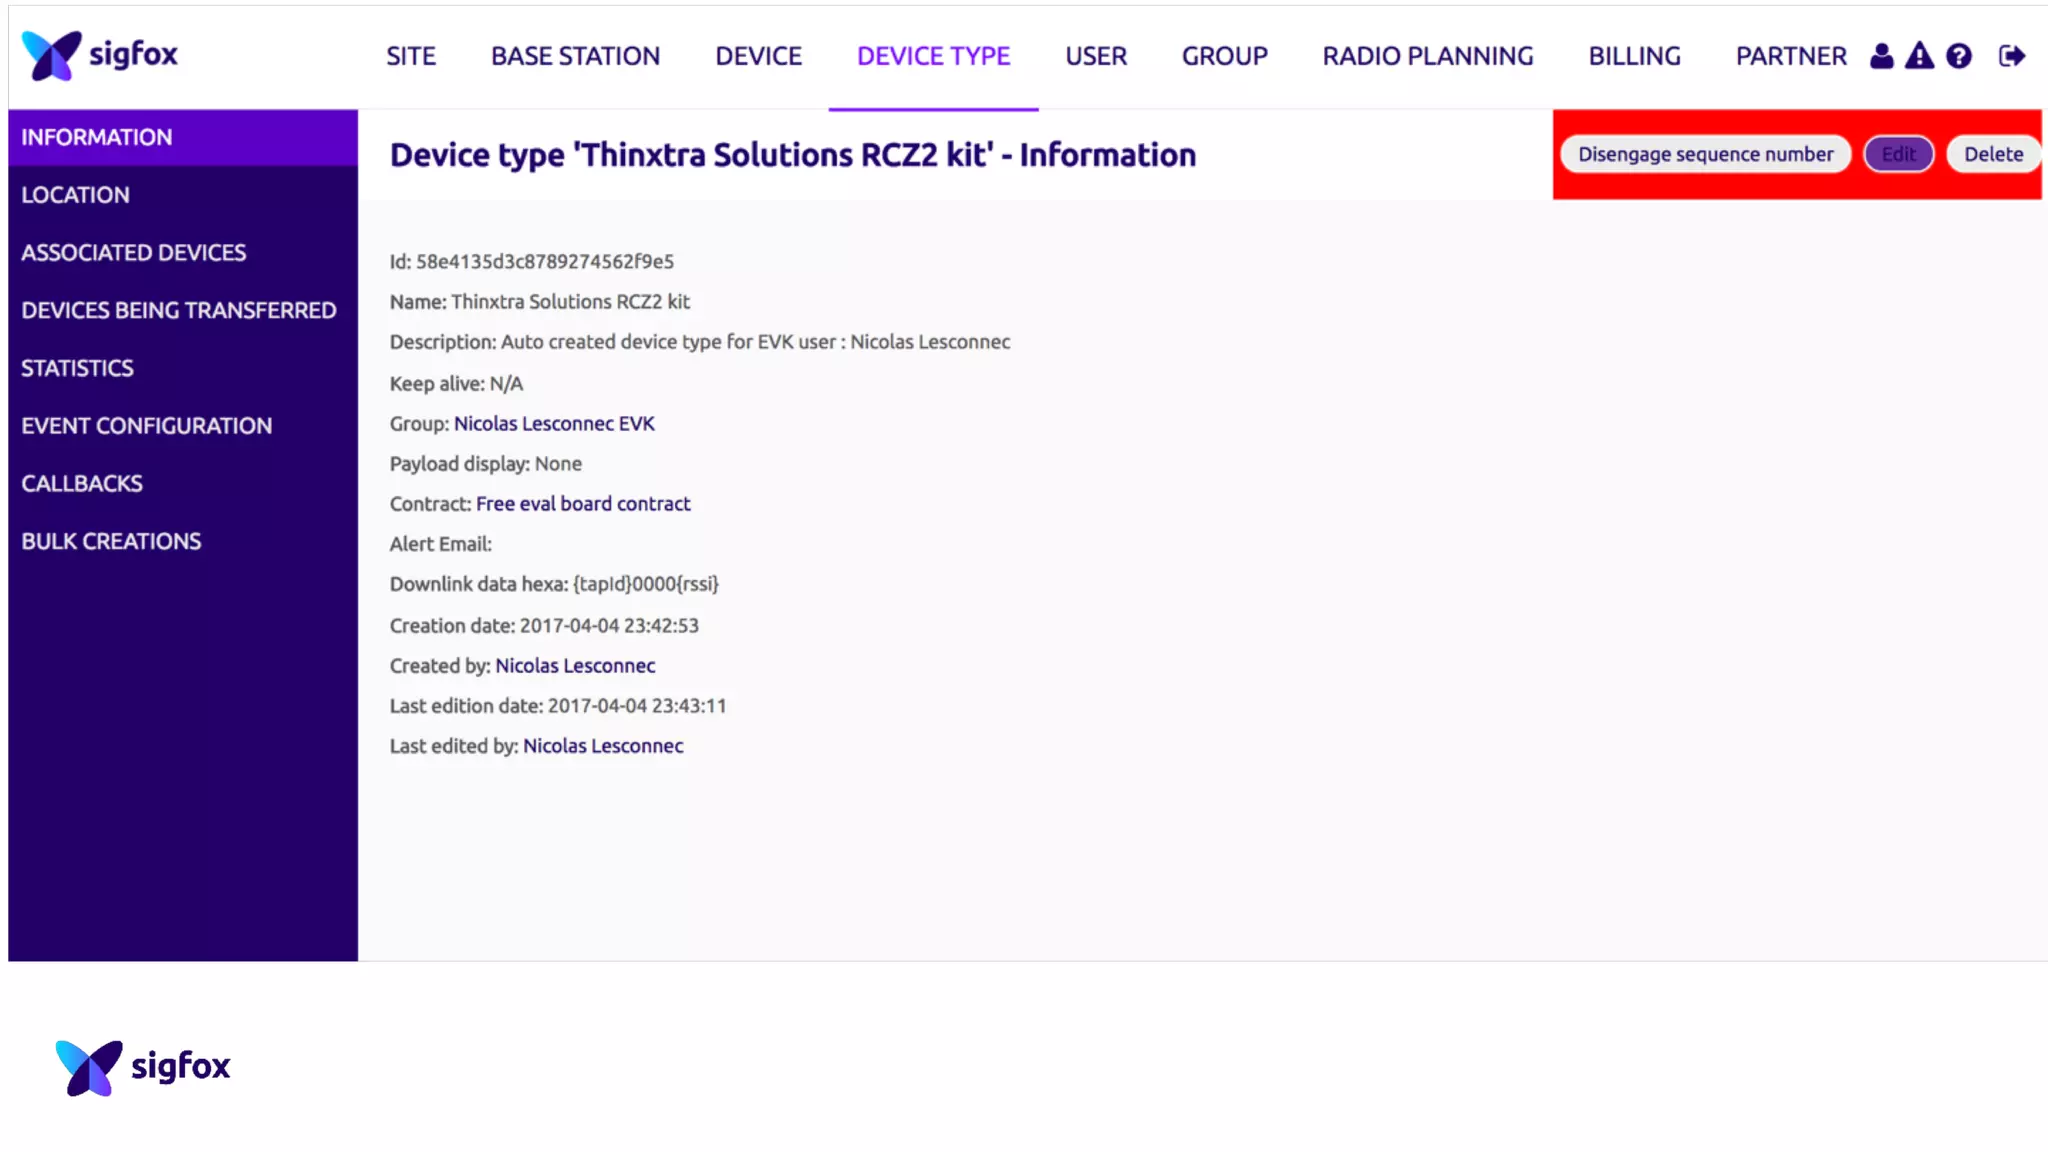Viewport: 2048px width, 1152px height.
Task: Open Associated Devices in sidebar
Action: click(133, 252)
